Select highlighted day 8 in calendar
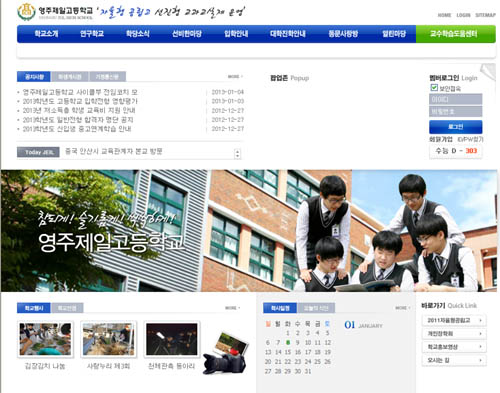500x393 pixels. 288,342
